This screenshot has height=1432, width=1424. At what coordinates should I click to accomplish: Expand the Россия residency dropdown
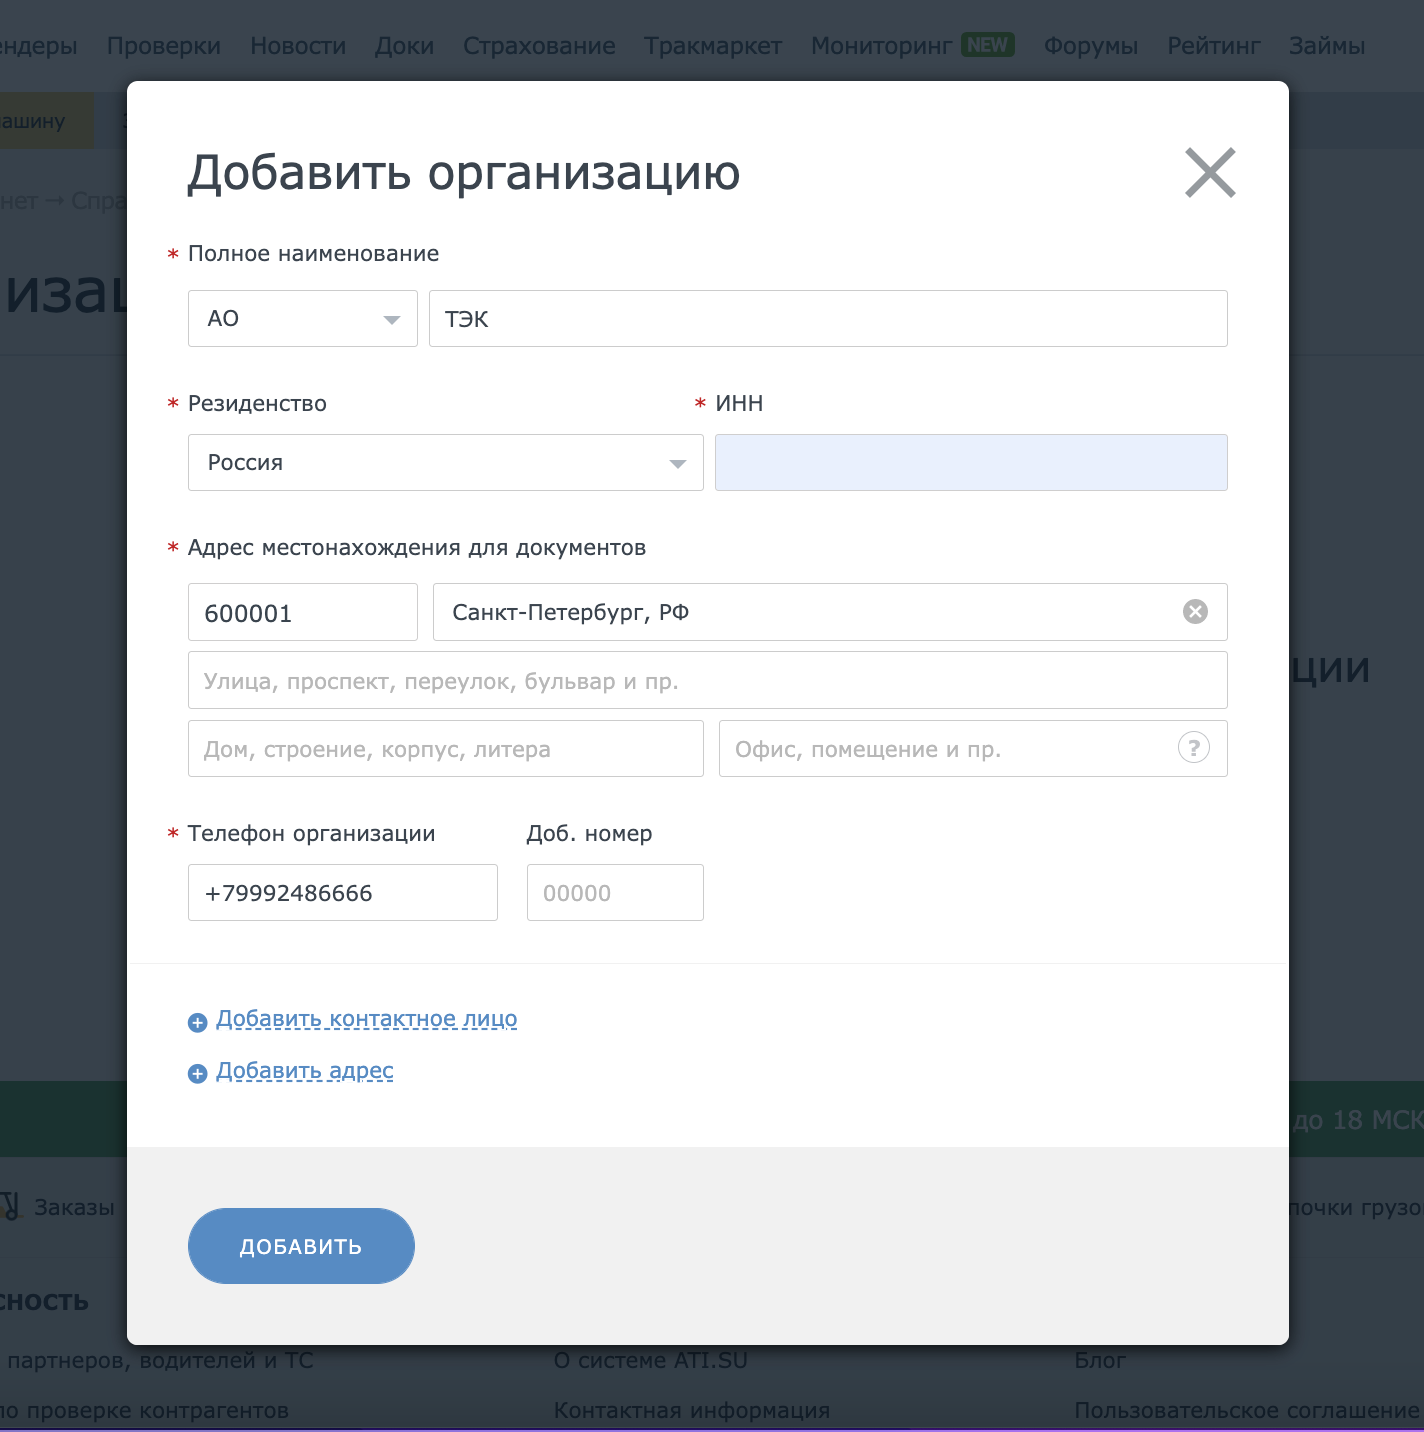[446, 463]
